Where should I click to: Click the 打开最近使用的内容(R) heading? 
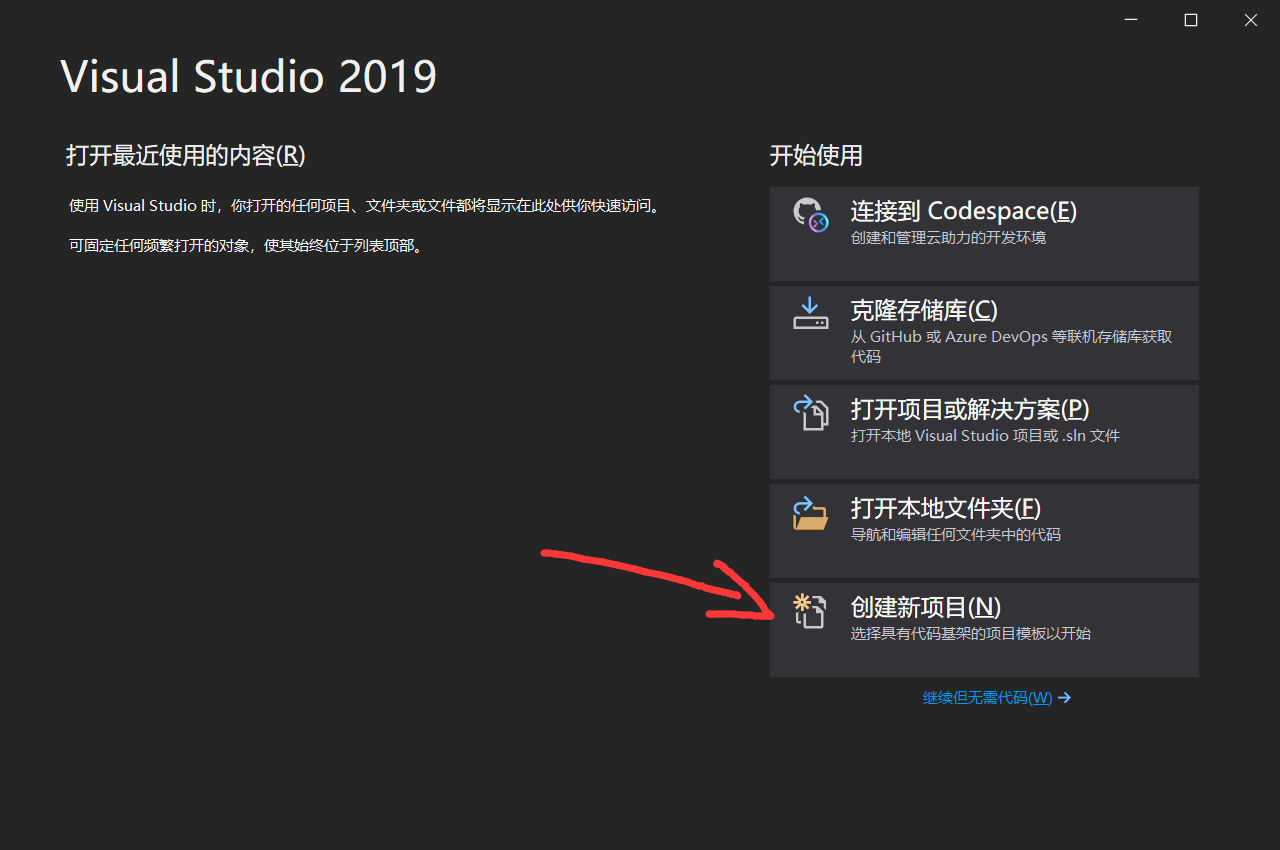(186, 155)
